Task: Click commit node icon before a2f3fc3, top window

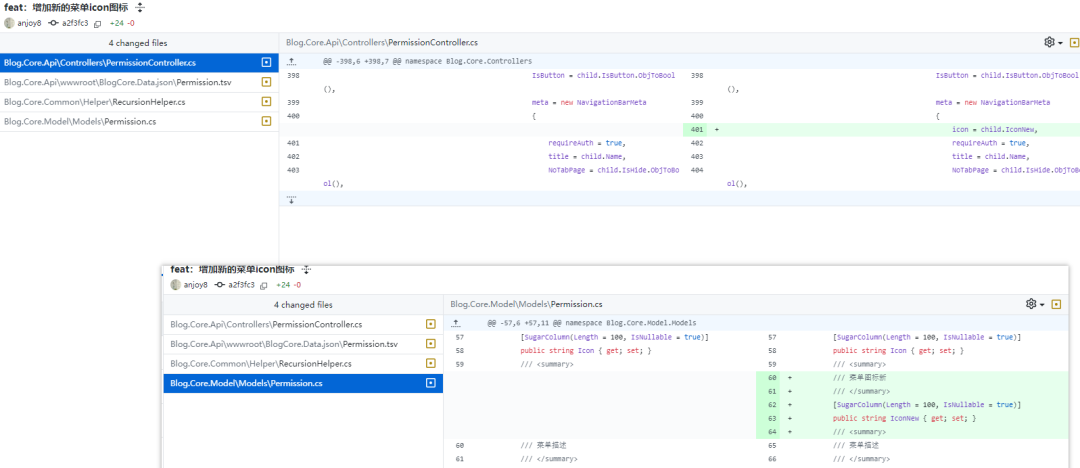Action: click(x=54, y=23)
